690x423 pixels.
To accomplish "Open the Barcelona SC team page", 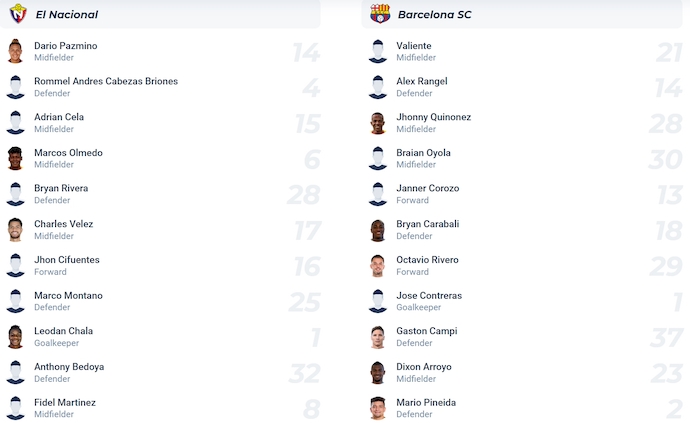I will (434, 15).
